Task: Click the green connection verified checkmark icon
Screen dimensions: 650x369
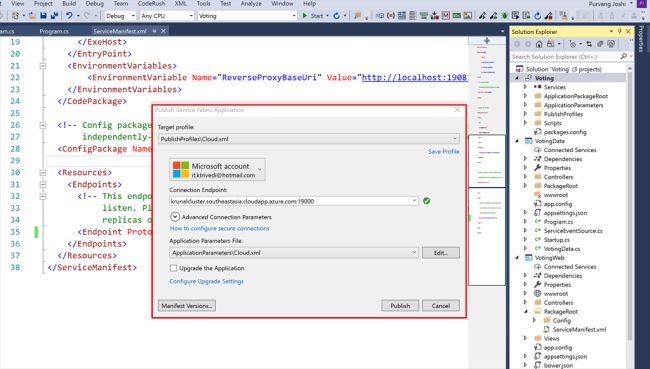Action: [x=427, y=201]
